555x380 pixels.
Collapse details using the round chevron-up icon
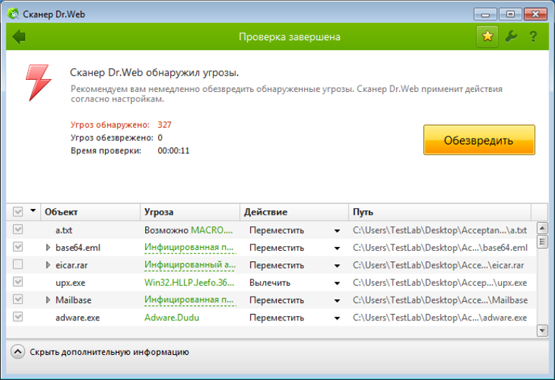(18, 352)
